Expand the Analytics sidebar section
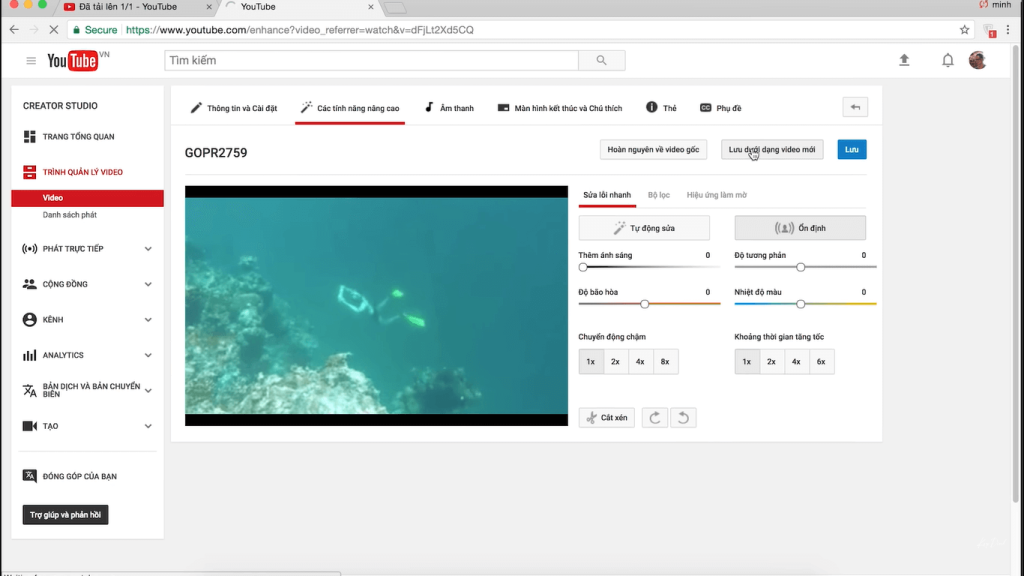The width and height of the screenshot is (1024, 576). click(x=148, y=355)
